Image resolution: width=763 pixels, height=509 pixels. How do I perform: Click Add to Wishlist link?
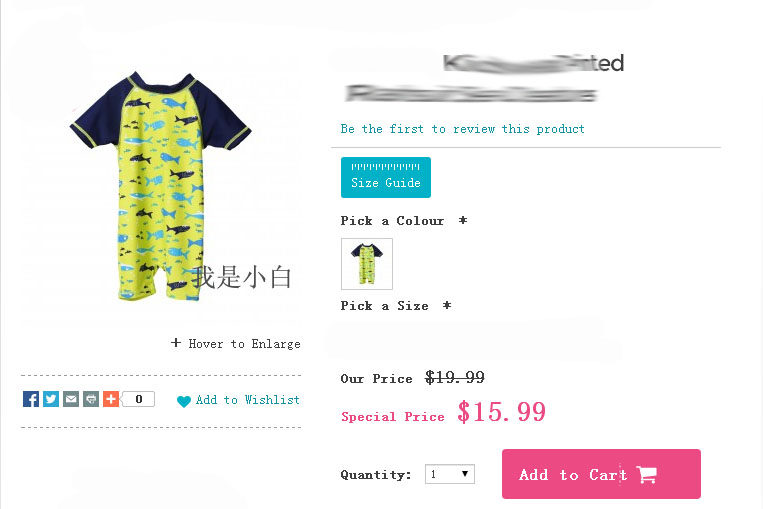coord(248,400)
